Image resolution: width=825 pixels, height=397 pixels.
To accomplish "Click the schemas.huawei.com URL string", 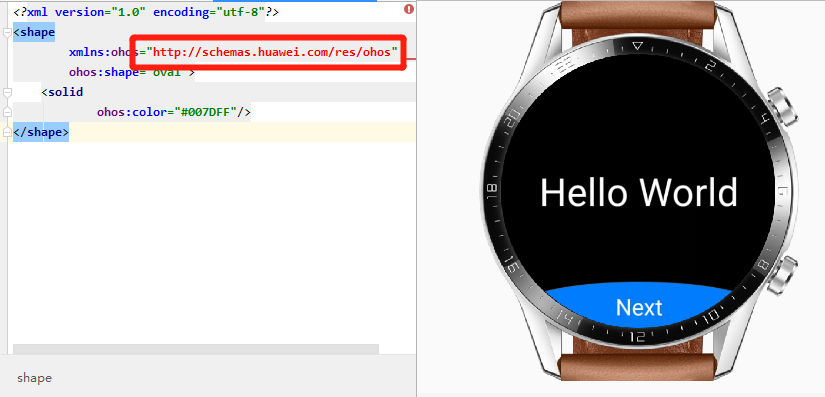I will click(272, 53).
